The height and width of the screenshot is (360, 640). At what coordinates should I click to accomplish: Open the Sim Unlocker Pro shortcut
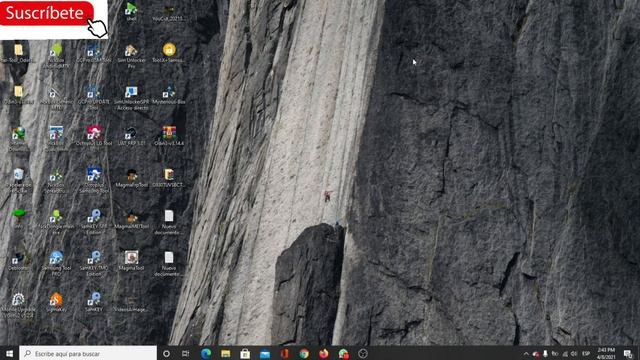coord(131,56)
